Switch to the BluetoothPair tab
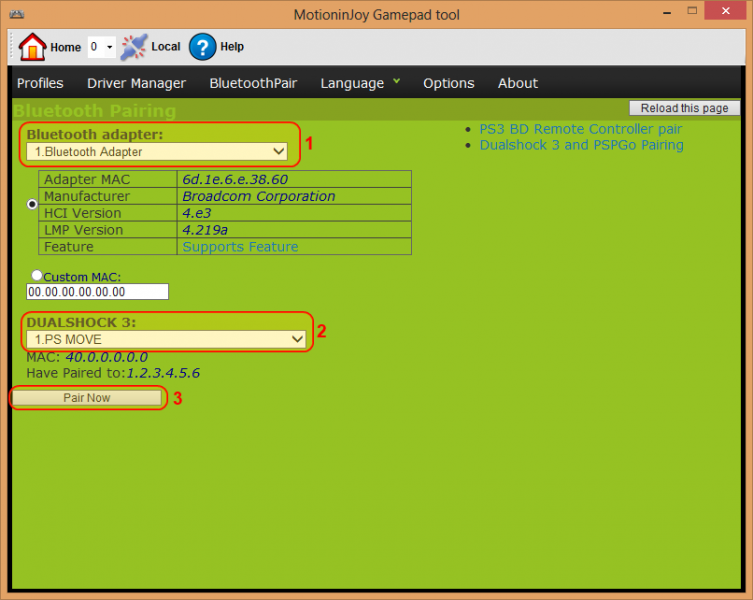Image resolution: width=753 pixels, height=600 pixels. tap(253, 83)
